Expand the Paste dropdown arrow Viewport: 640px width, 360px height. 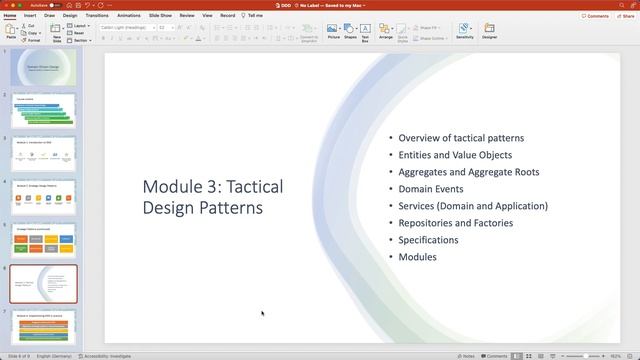click(x=17, y=29)
